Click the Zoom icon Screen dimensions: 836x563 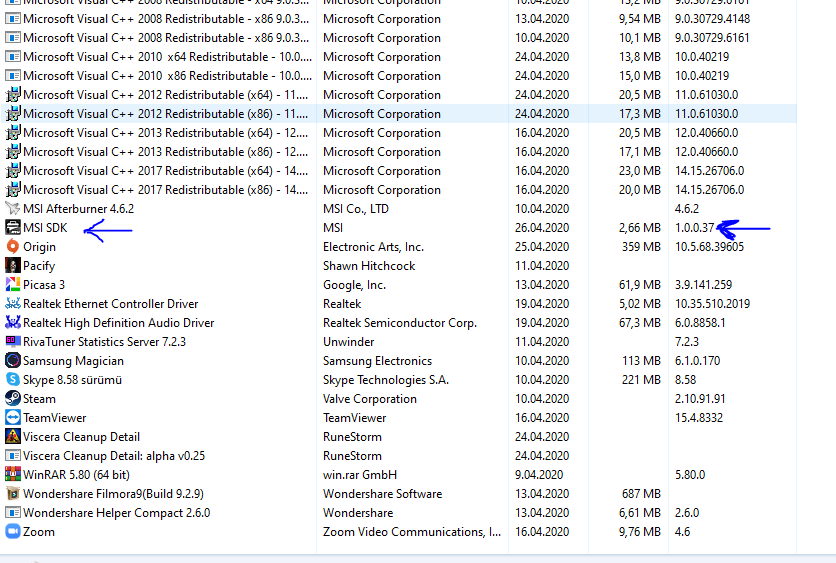pyautogui.click(x=13, y=532)
